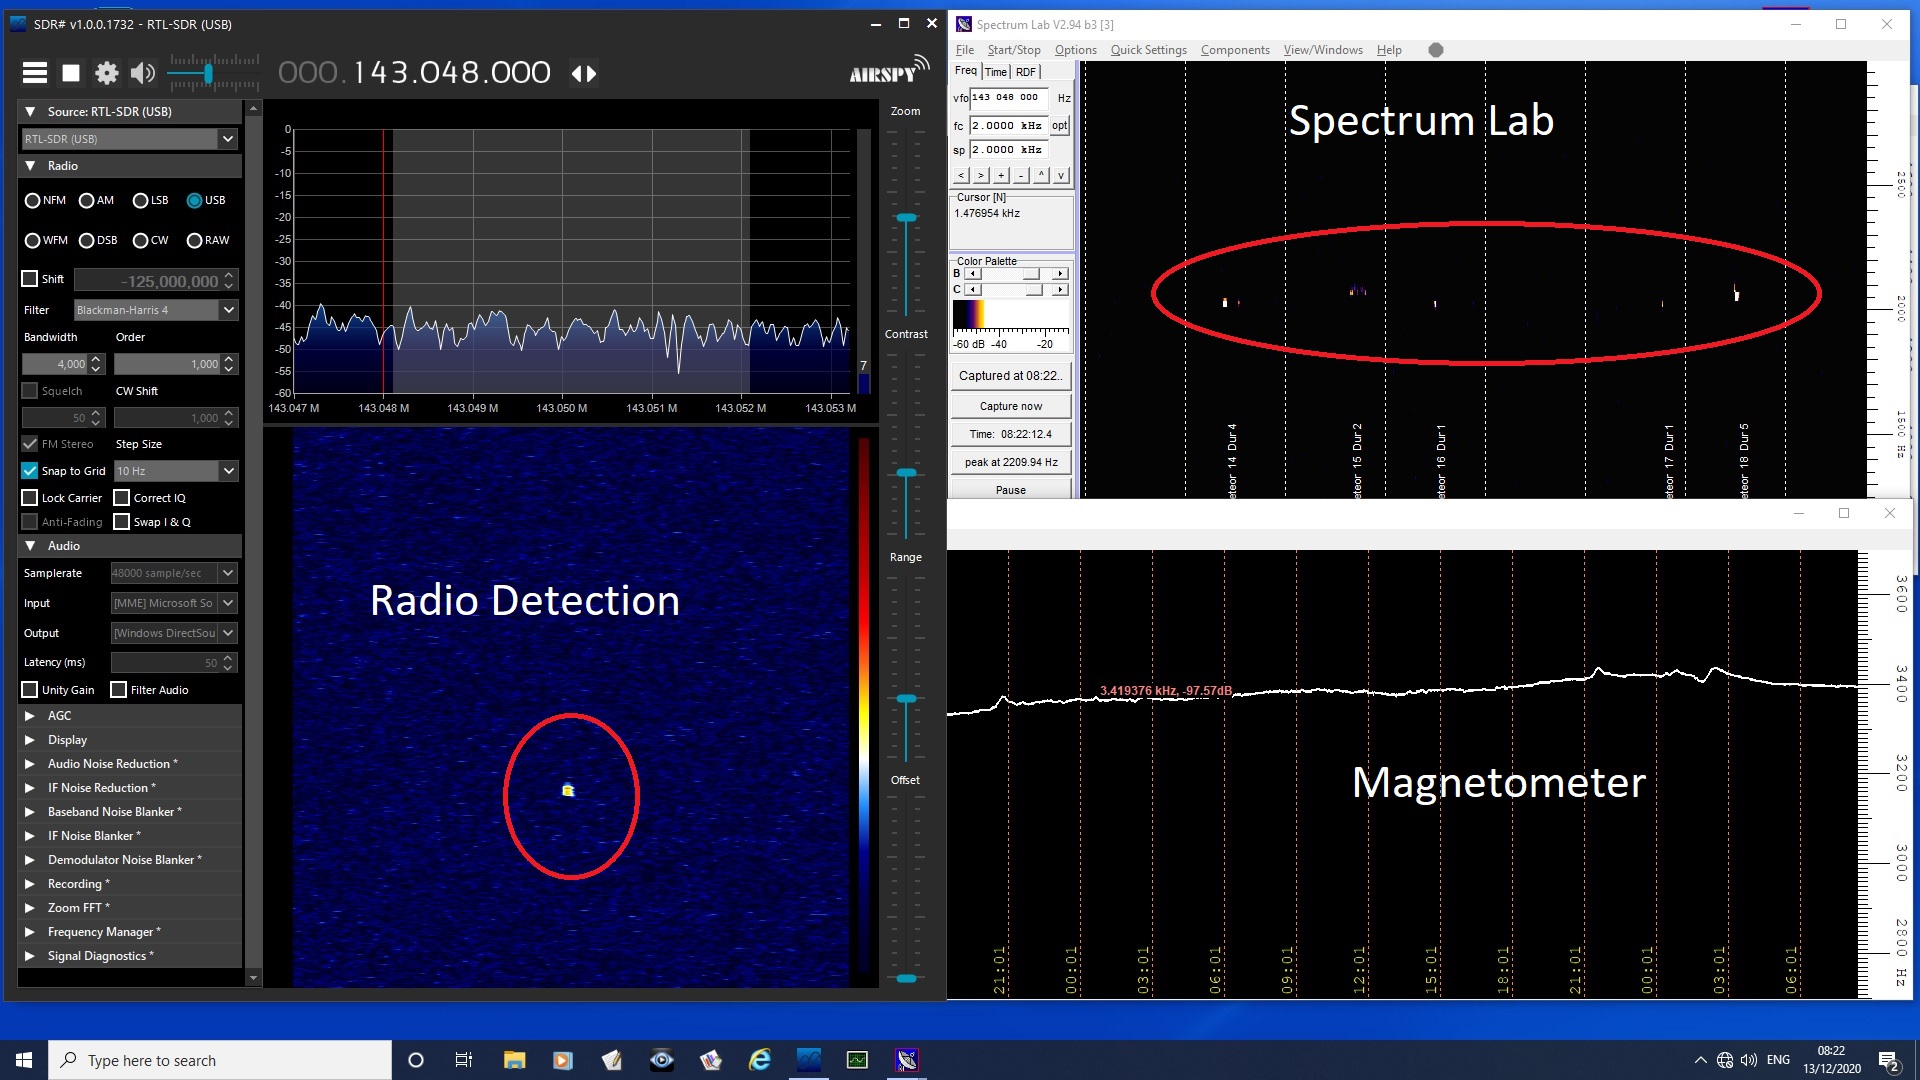Enable Correct IQ checkbox
1920x1080 pixels.
tap(122, 498)
